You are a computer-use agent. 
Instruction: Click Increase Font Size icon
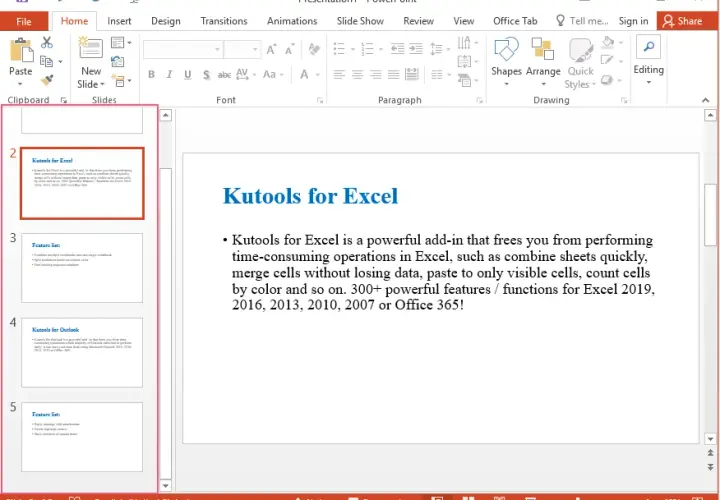271,49
